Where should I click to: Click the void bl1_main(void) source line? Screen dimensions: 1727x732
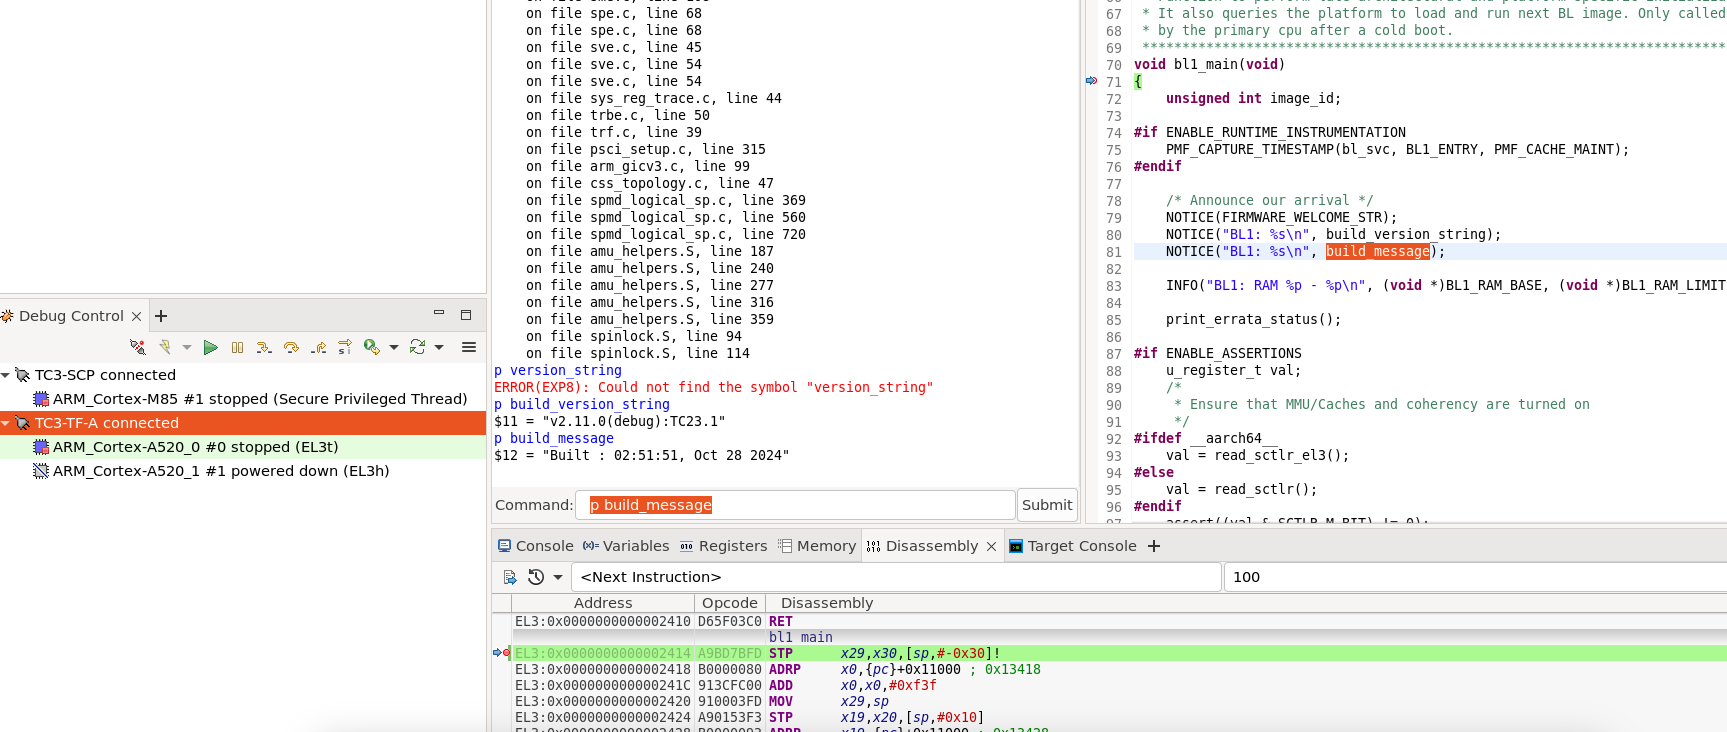tap(1209, 64)
